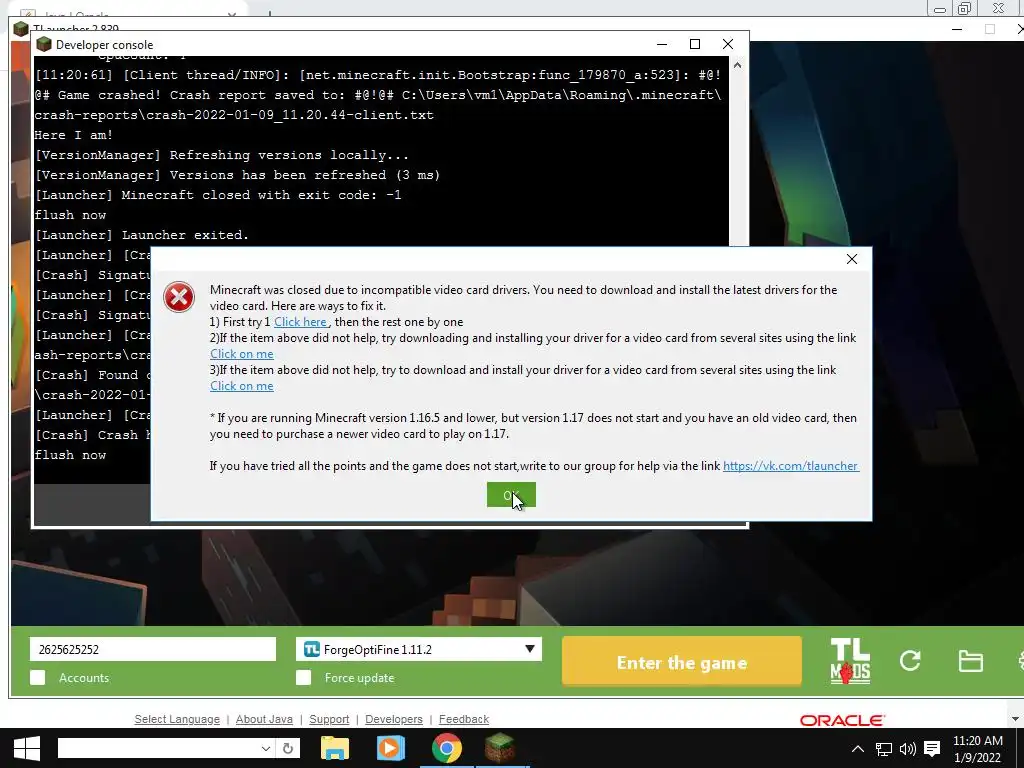This screenshot has height=768, width=1024.
Task: Click the TL icon in version selector
Action: tap(312, 649)
